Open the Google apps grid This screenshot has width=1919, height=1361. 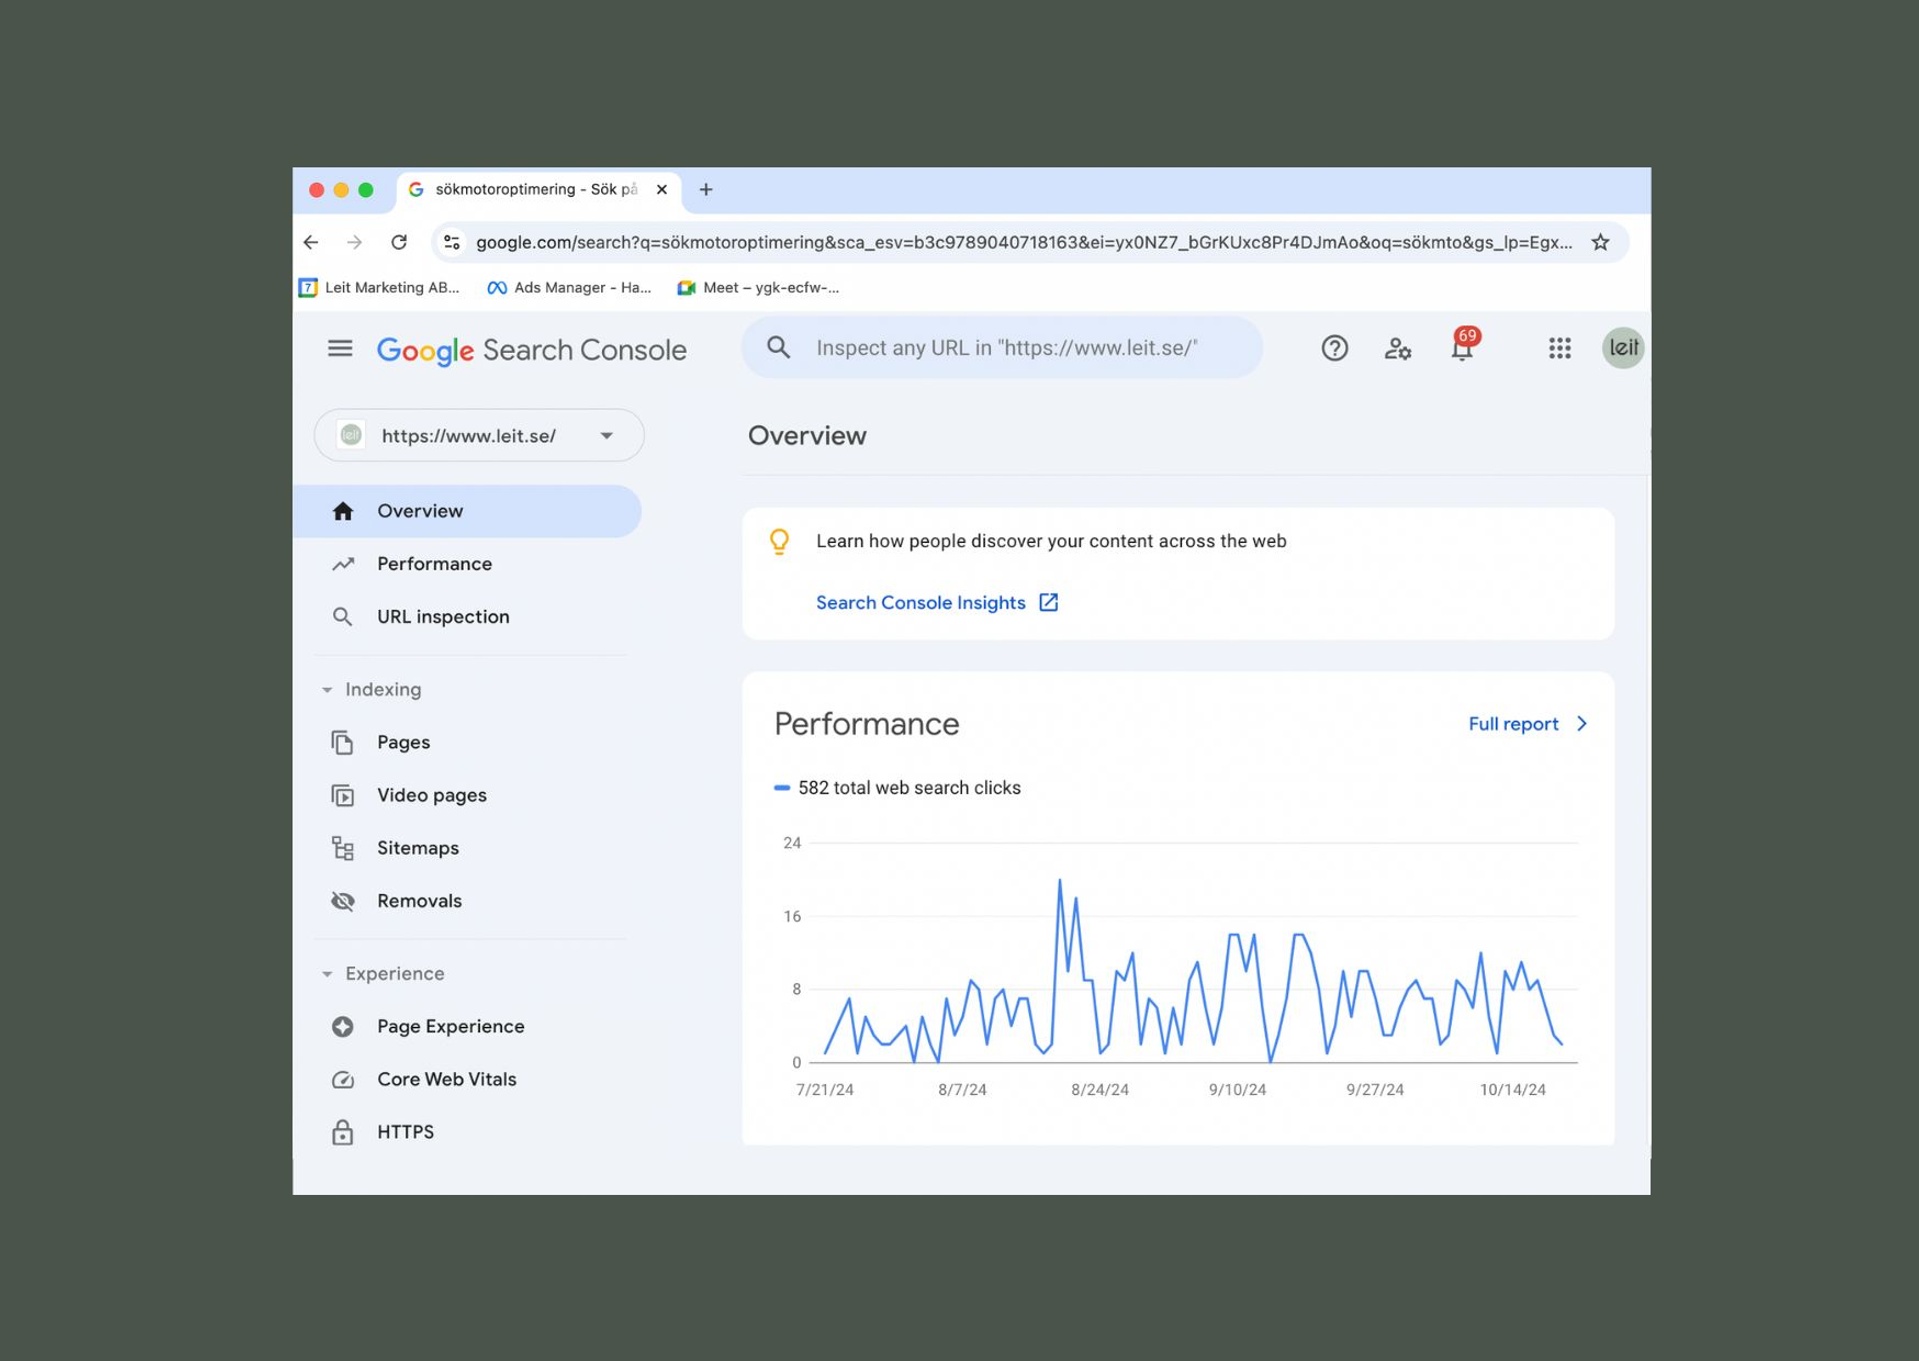click(x=1559, y=348)
